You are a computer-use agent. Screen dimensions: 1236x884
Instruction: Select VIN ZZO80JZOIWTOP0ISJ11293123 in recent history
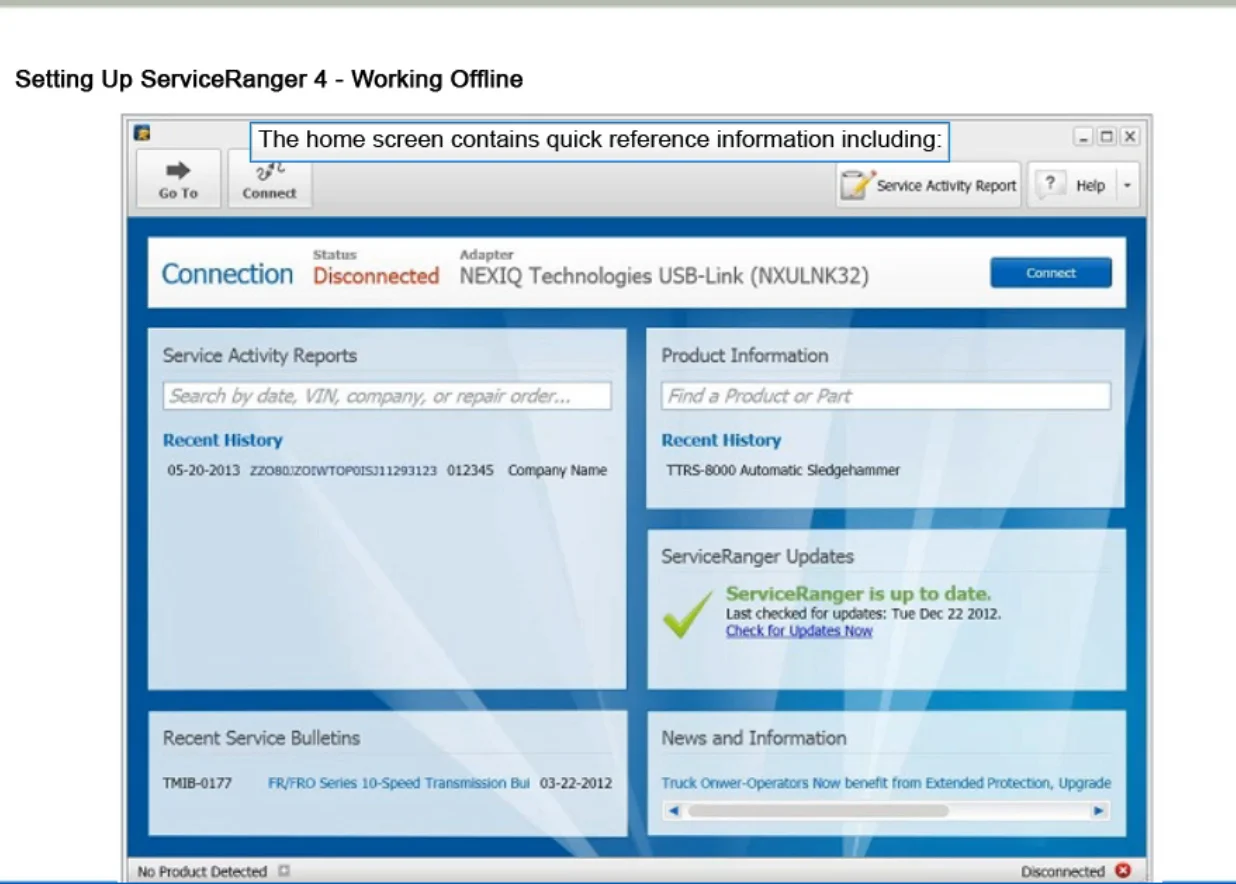[x=343, y=470]
